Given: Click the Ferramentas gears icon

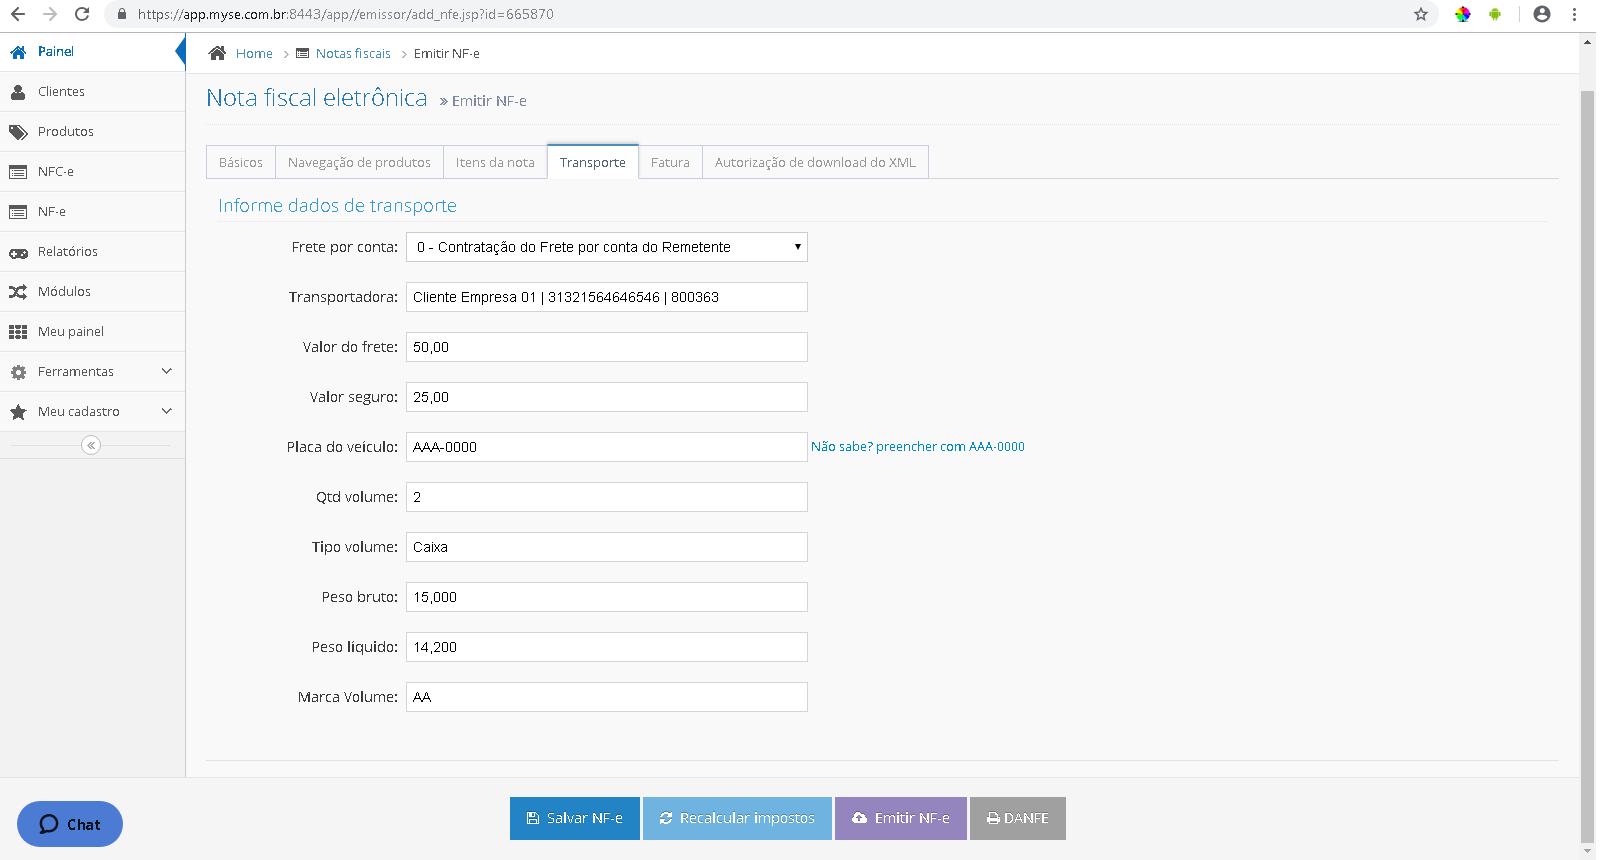Looking at the screenshot, I should (x=18, y=372).
